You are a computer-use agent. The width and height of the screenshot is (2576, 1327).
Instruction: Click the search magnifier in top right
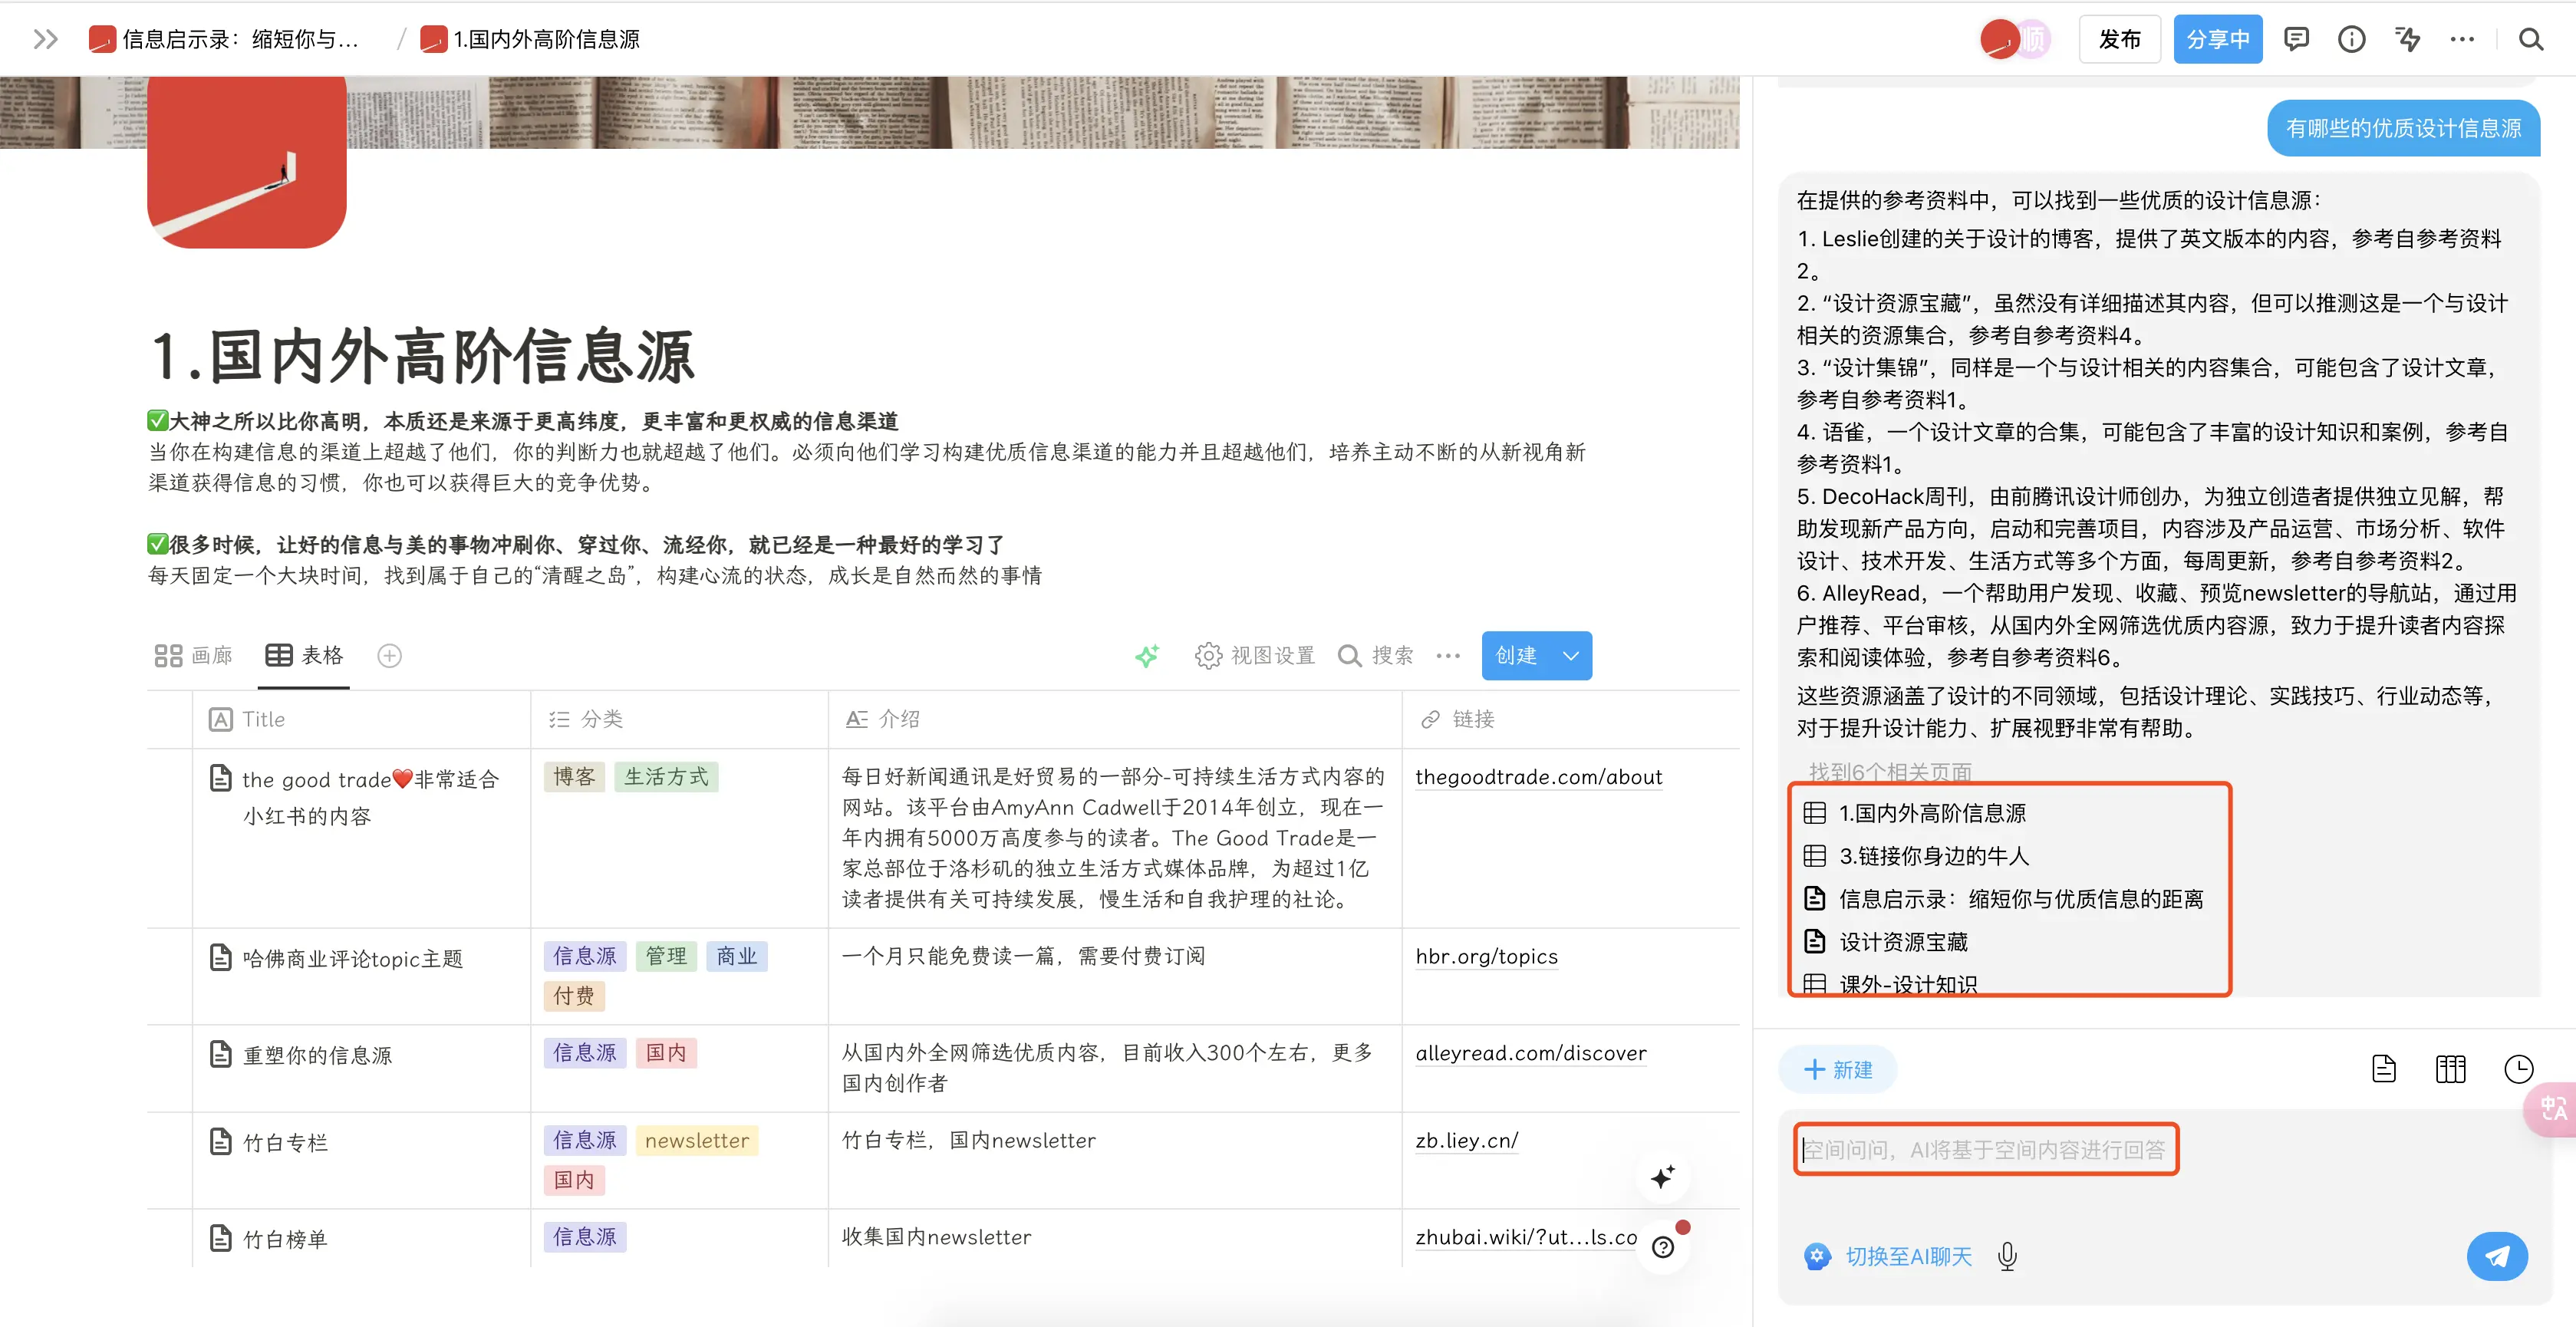tap(2530, 39)
